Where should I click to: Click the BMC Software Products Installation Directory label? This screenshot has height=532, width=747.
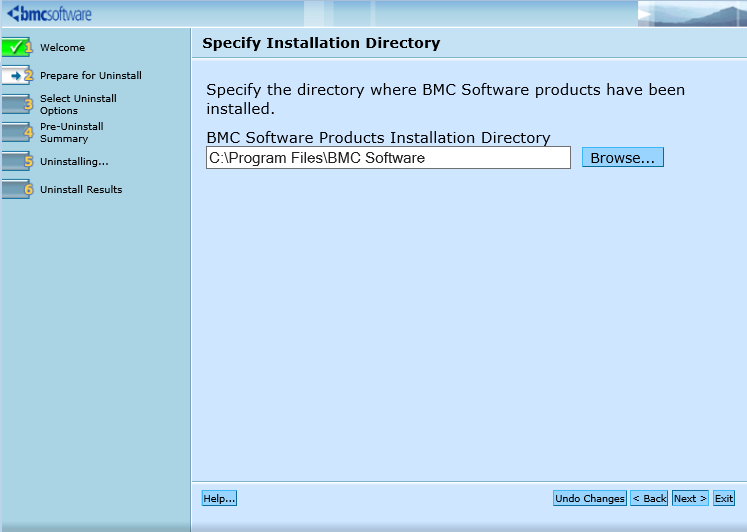pos(378,137)
